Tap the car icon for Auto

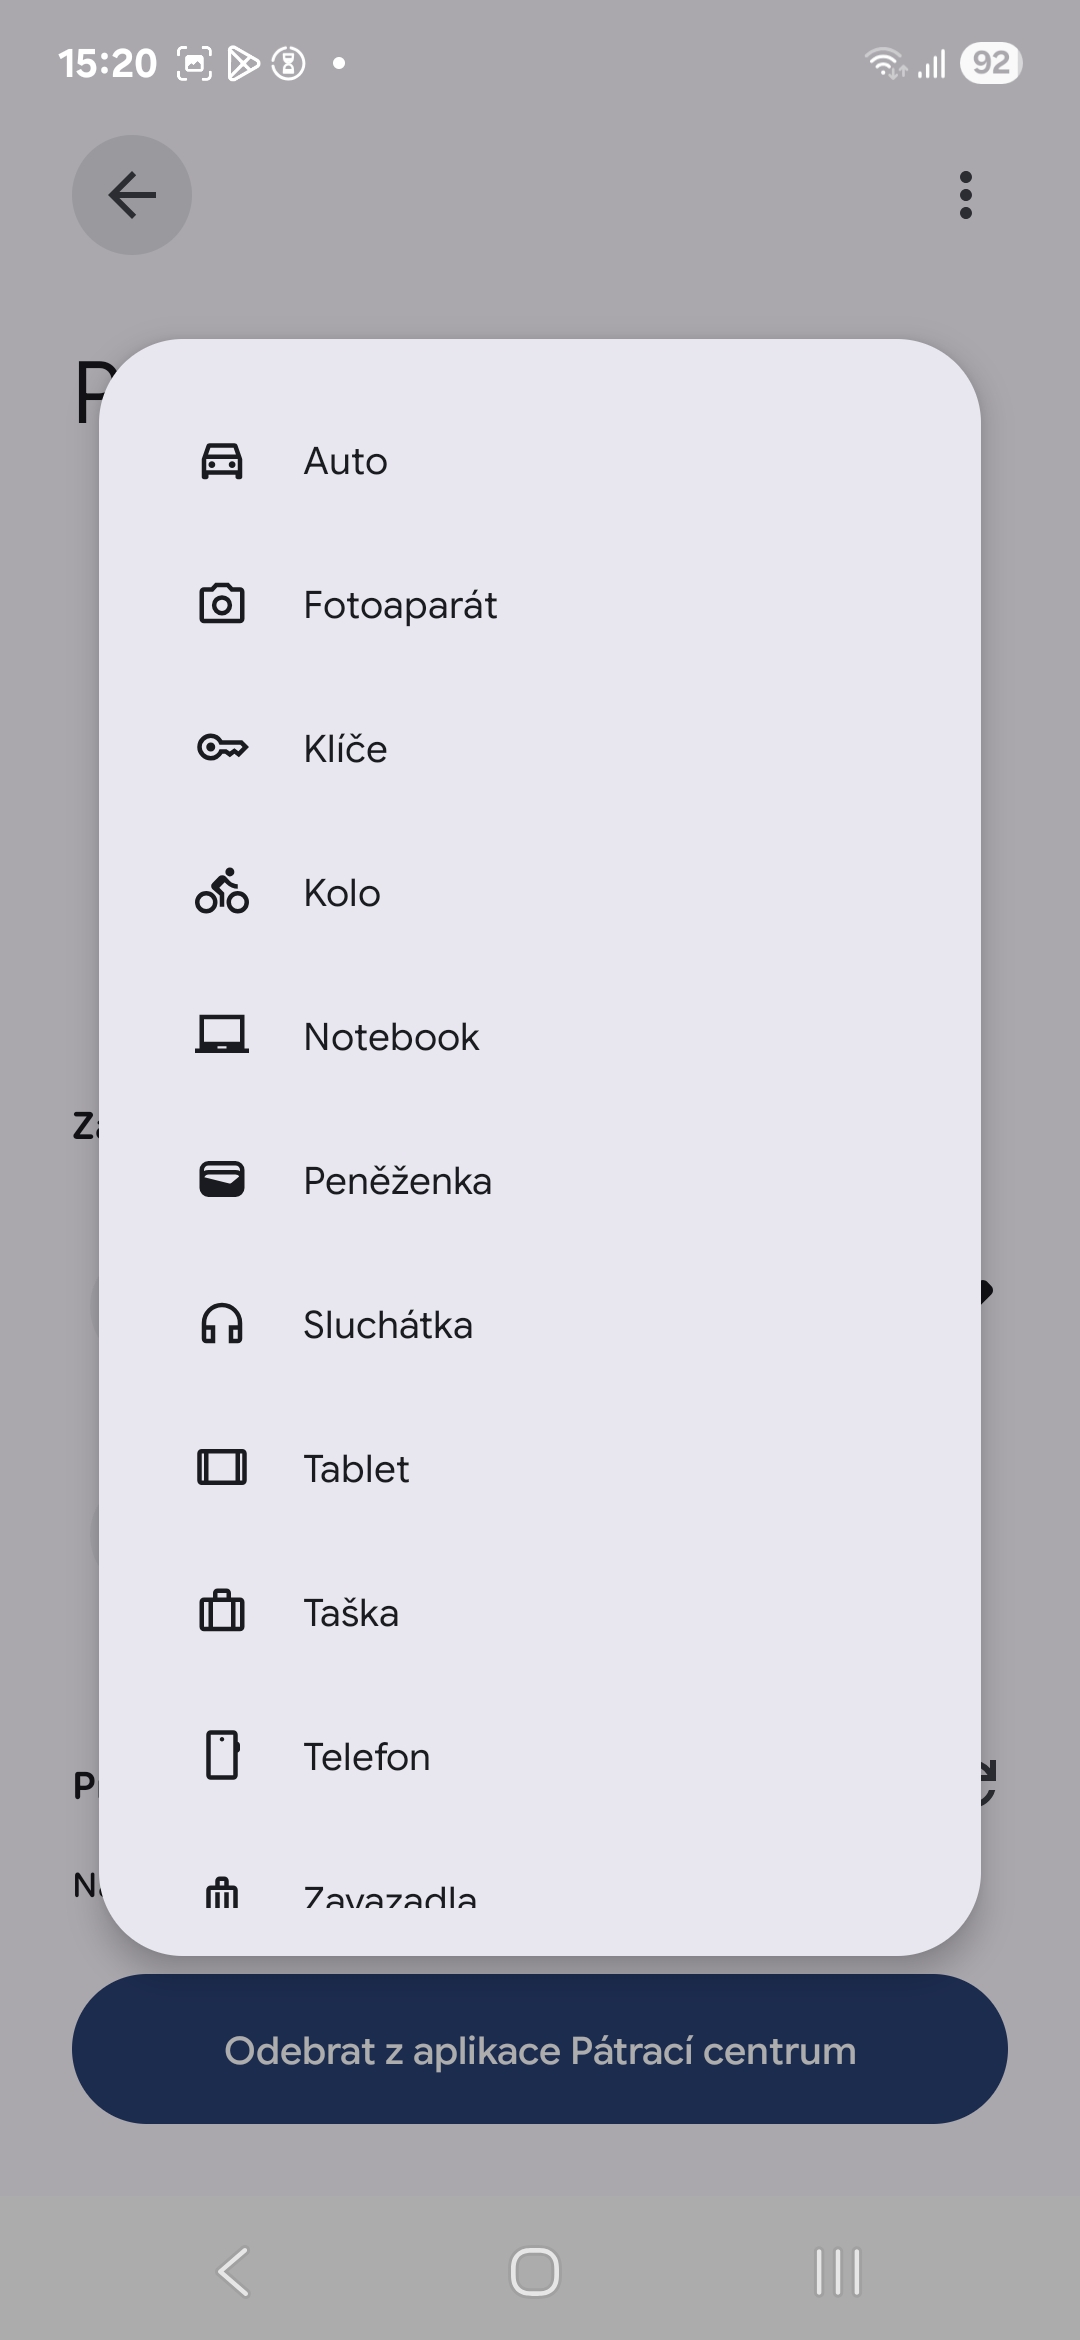pyautogui.click(x=222, y=461)
